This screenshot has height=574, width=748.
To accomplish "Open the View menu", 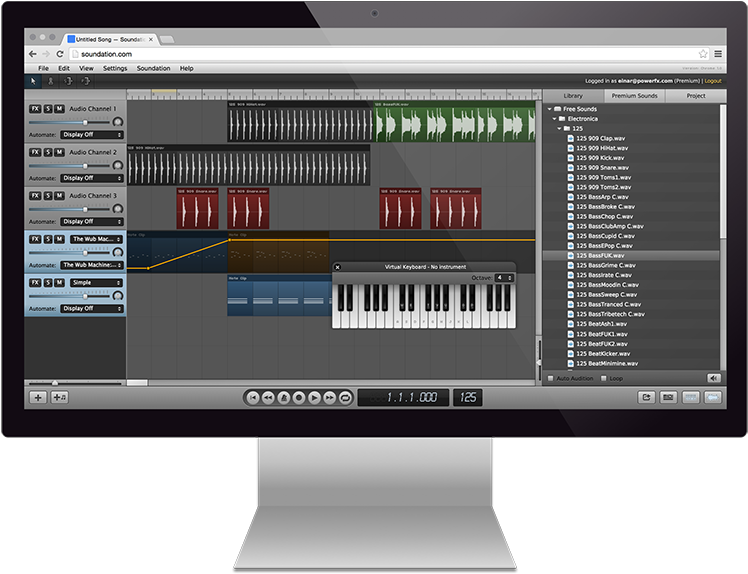I will pyautogui.click(x=86, y=68).
